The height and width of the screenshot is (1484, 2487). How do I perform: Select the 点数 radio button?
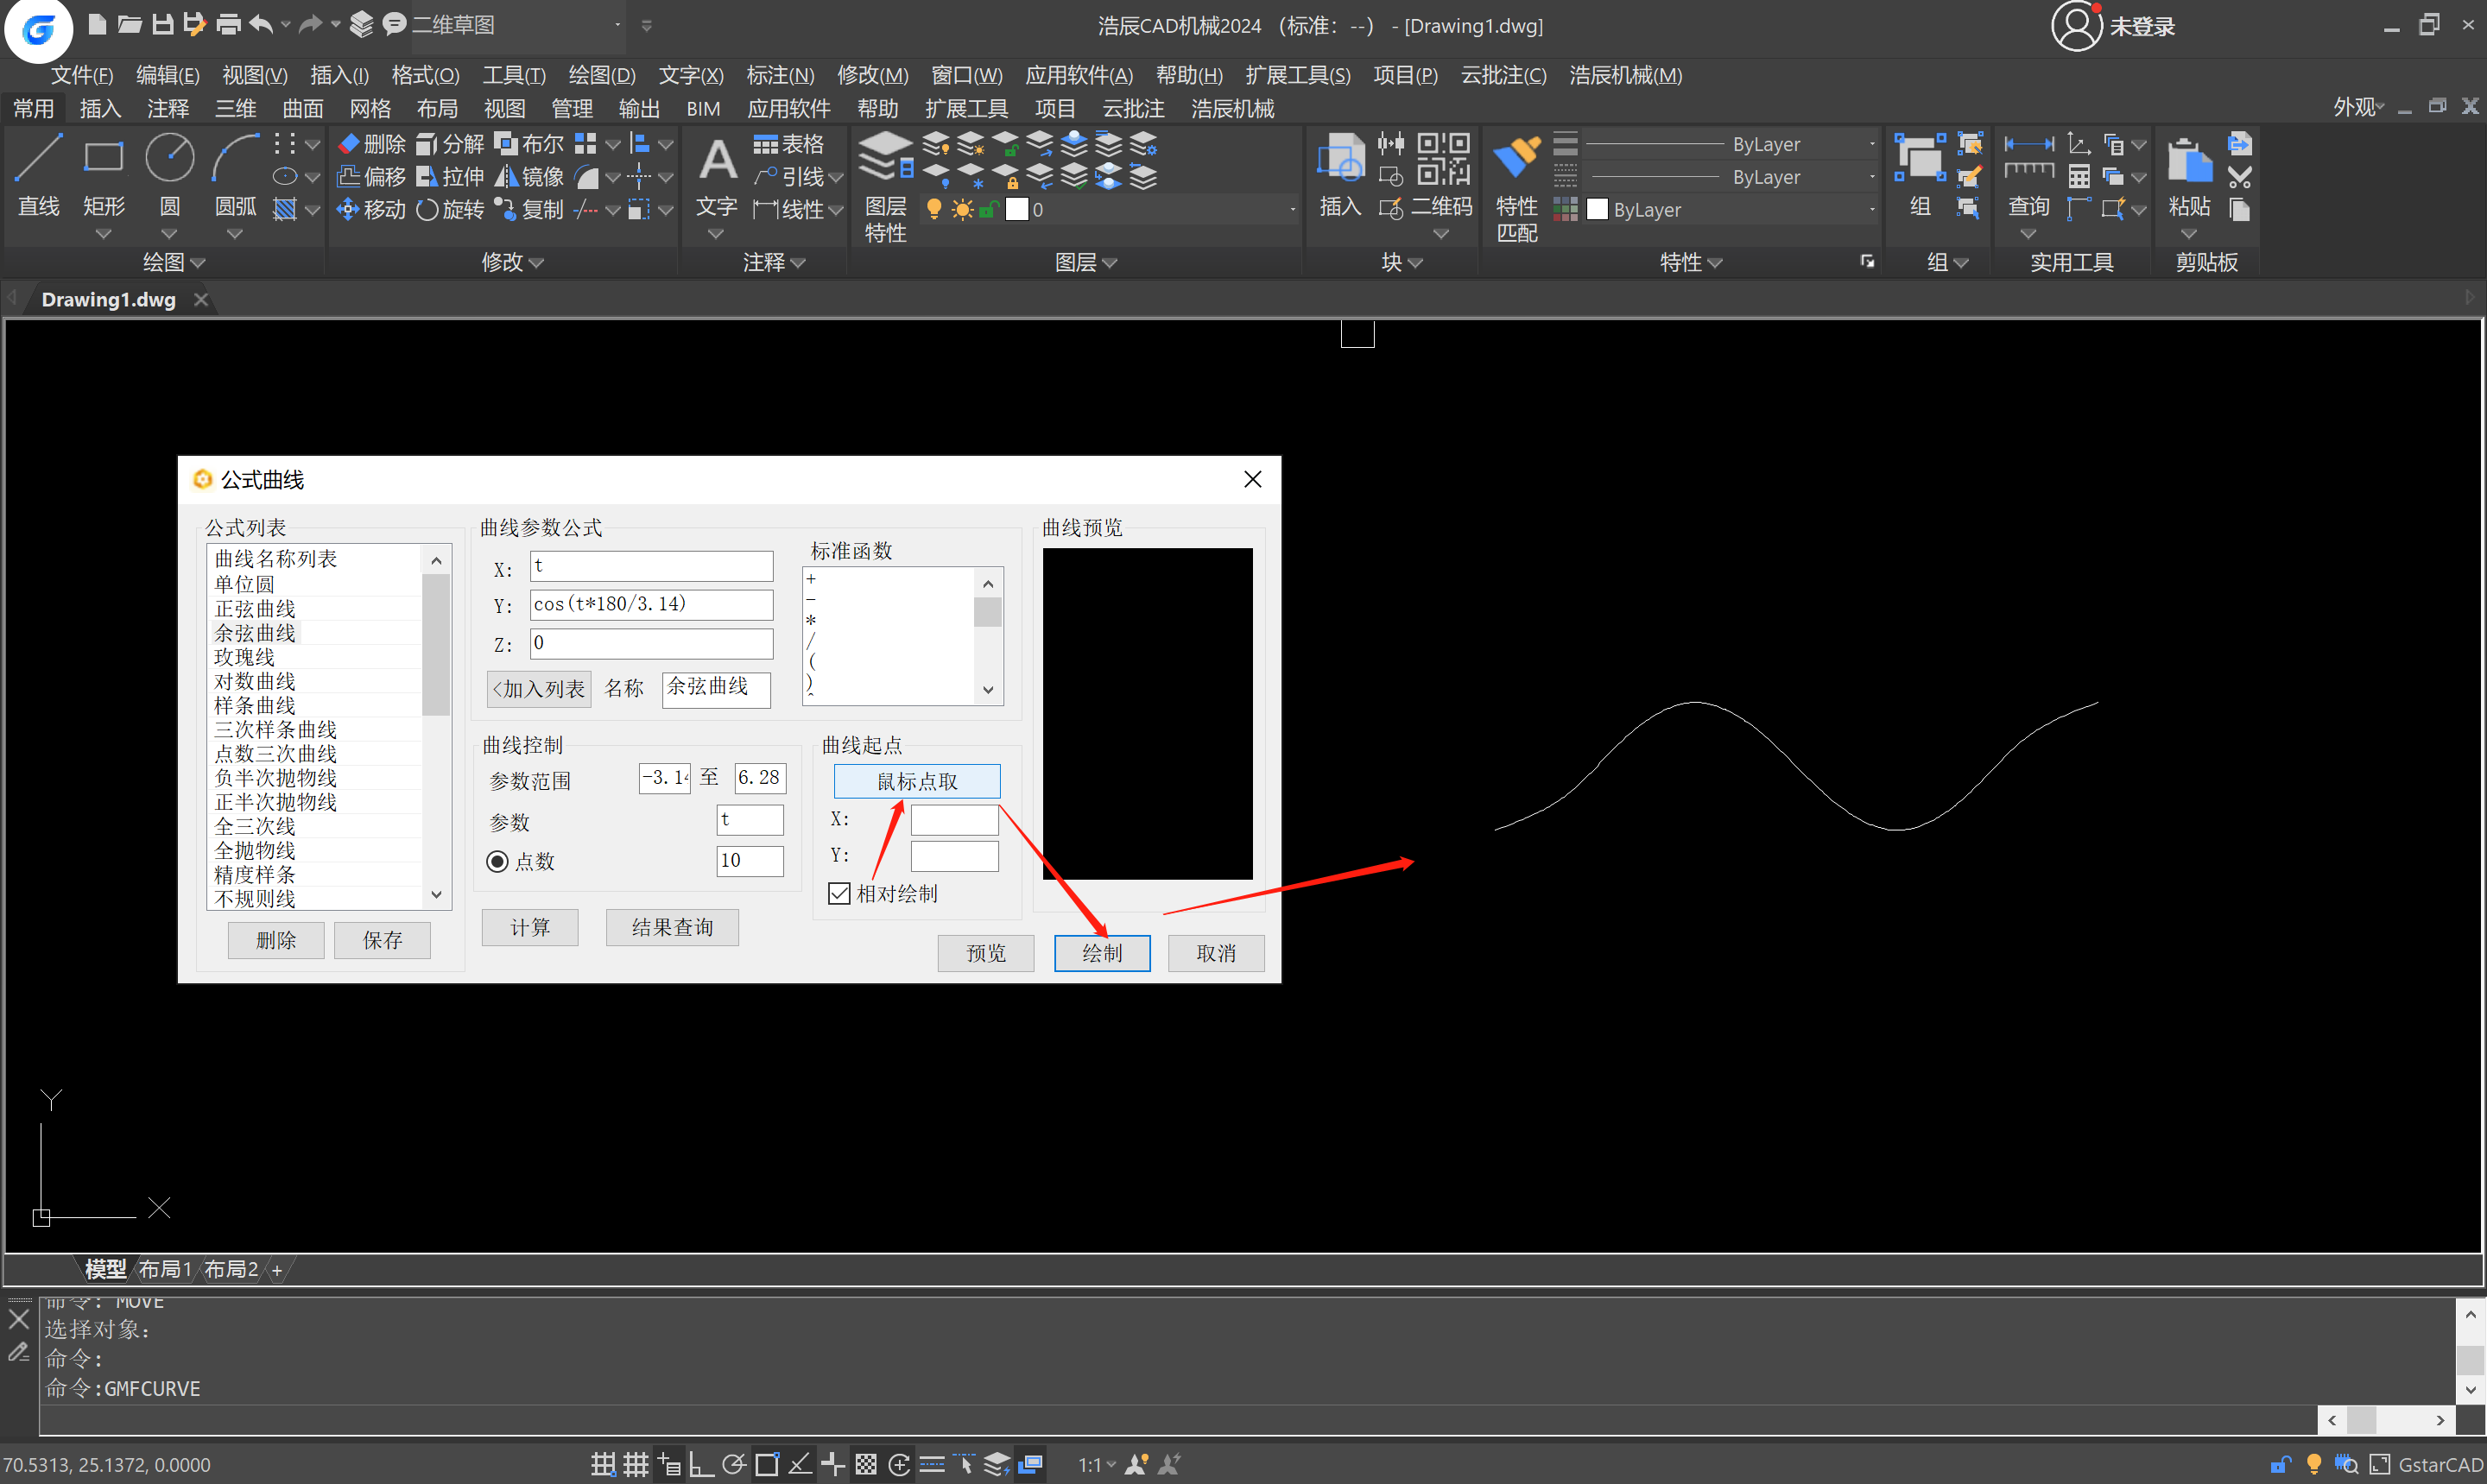(x=497, y=861)
